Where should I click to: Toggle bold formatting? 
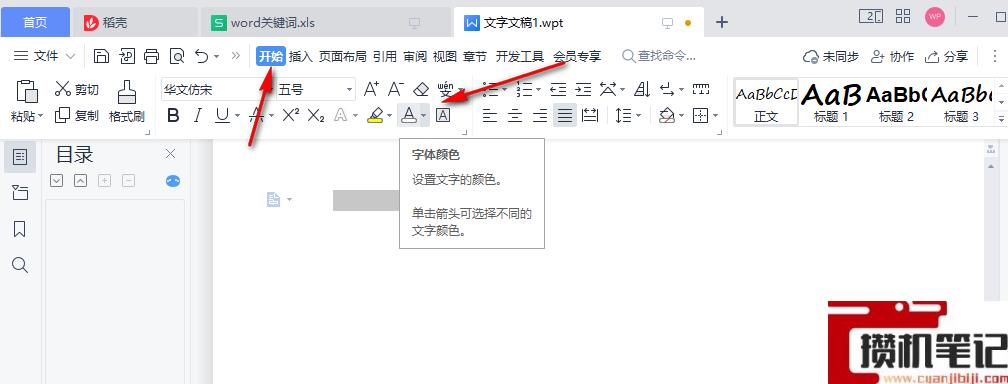pos(172,116)
